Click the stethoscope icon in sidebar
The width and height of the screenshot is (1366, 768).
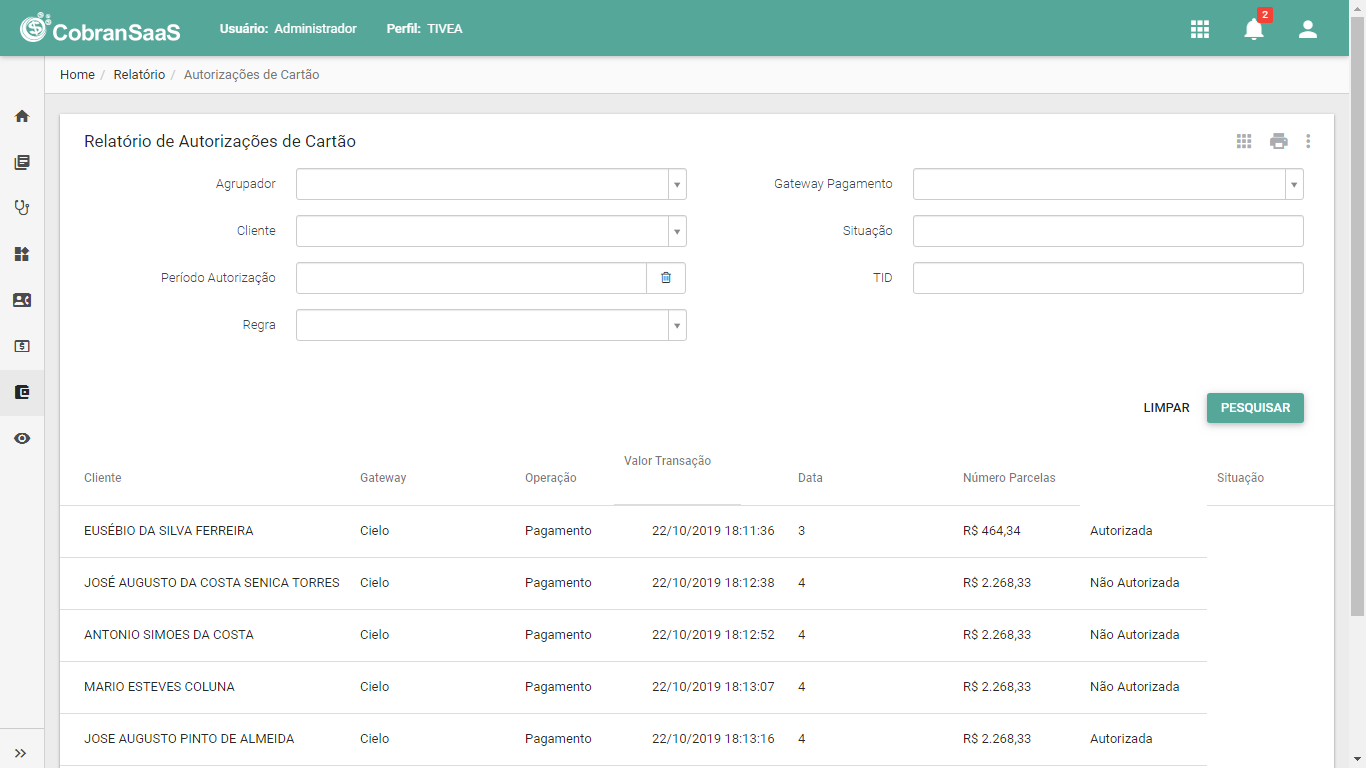tap(22, 208)
